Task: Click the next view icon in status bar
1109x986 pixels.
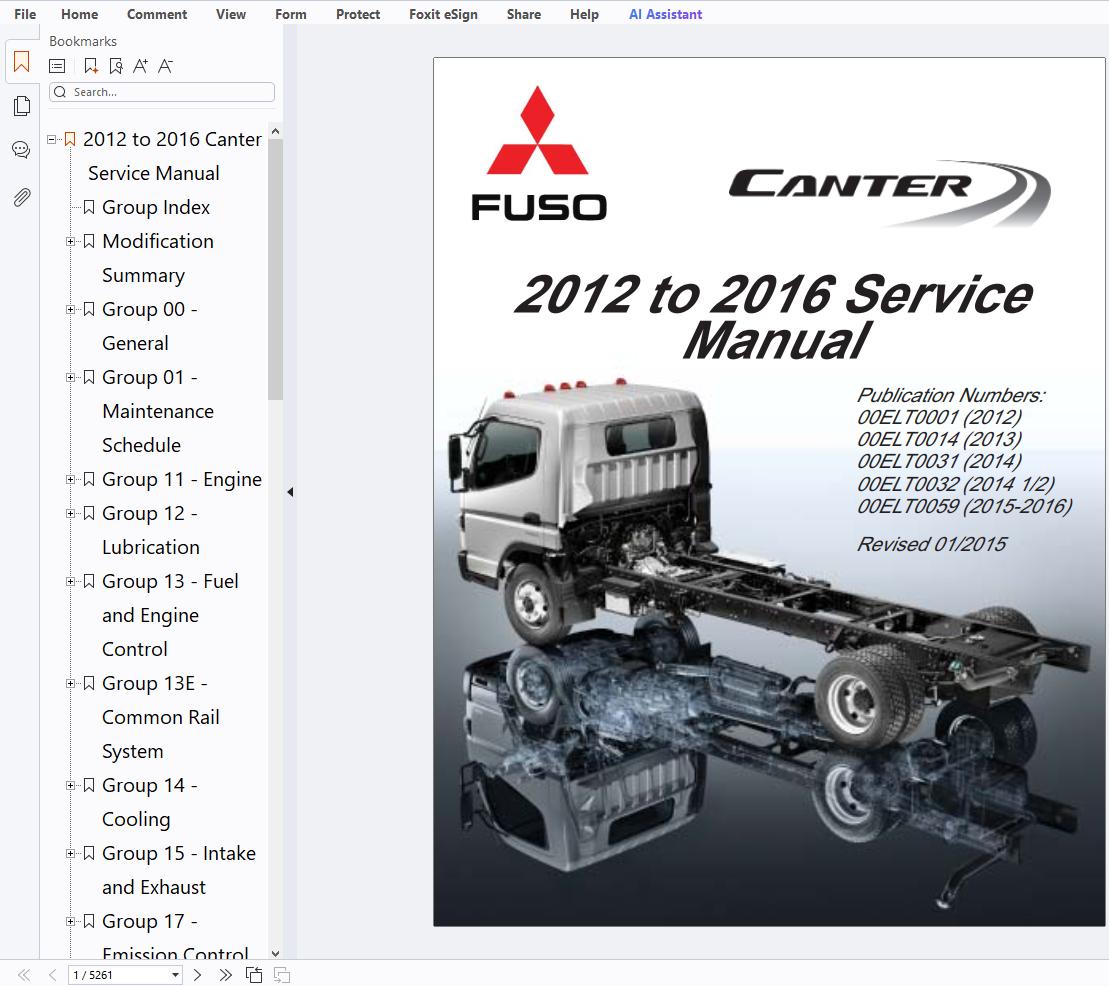Action: [x=281, y=975]
